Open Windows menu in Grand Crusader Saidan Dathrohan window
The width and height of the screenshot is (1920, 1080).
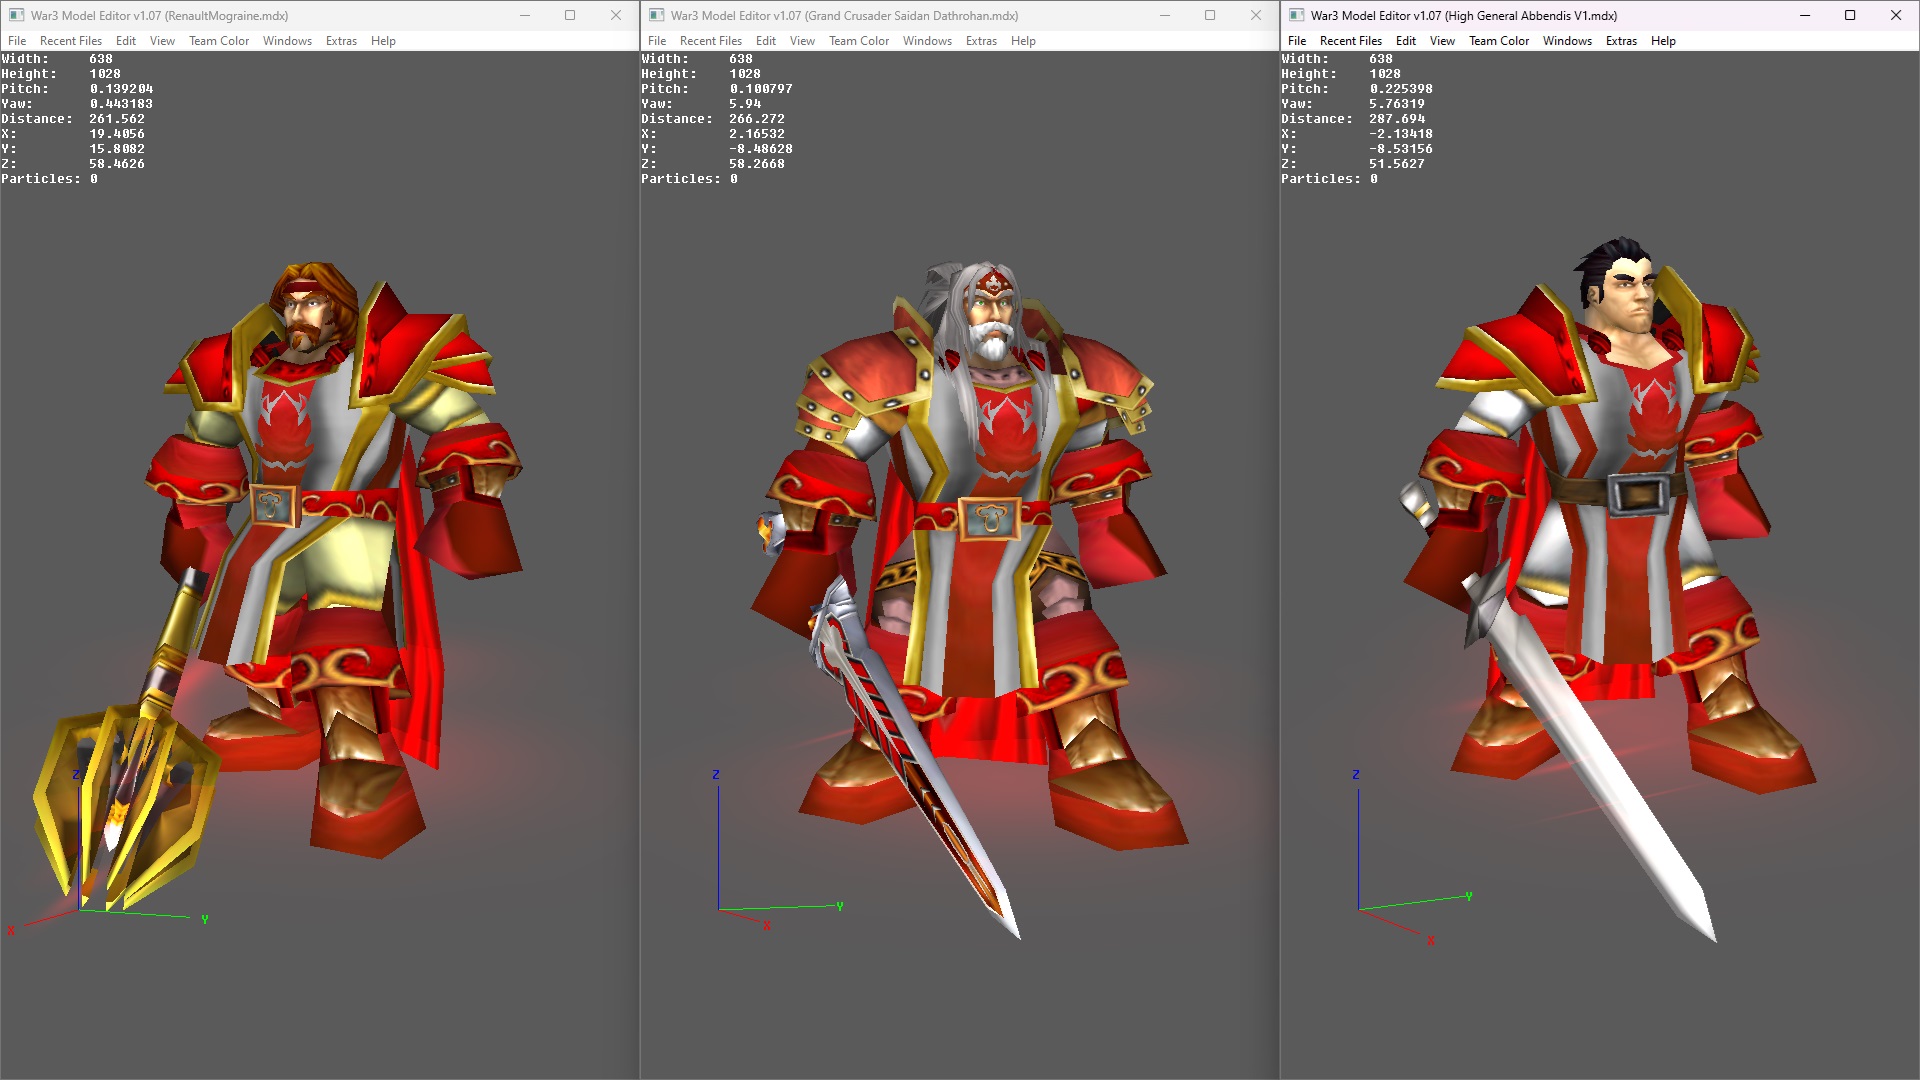(927, 41)
